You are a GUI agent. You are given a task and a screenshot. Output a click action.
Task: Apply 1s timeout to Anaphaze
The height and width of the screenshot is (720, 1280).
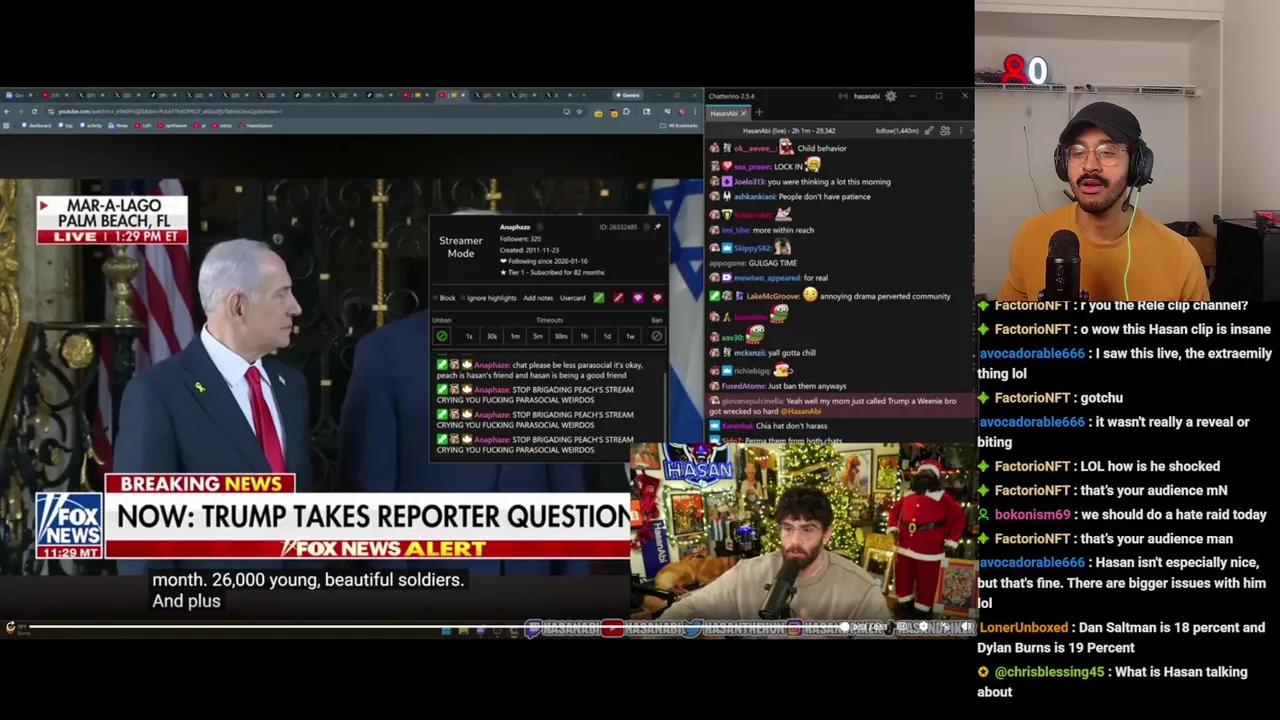pos(469,336)
